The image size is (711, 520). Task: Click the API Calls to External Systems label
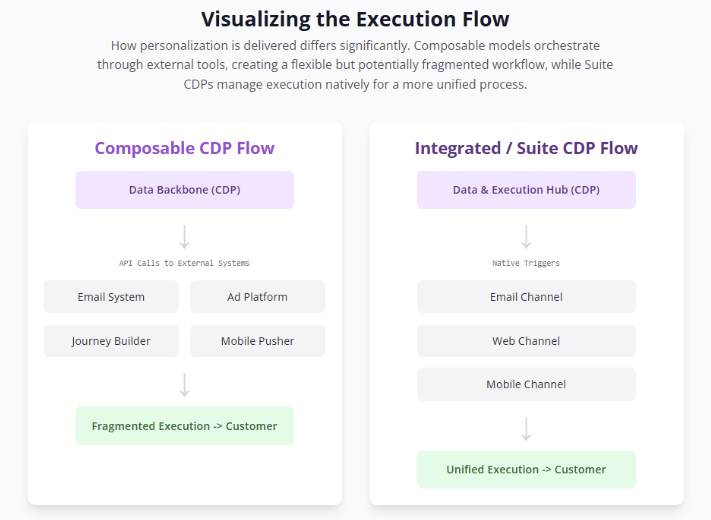tap(184, 263)
